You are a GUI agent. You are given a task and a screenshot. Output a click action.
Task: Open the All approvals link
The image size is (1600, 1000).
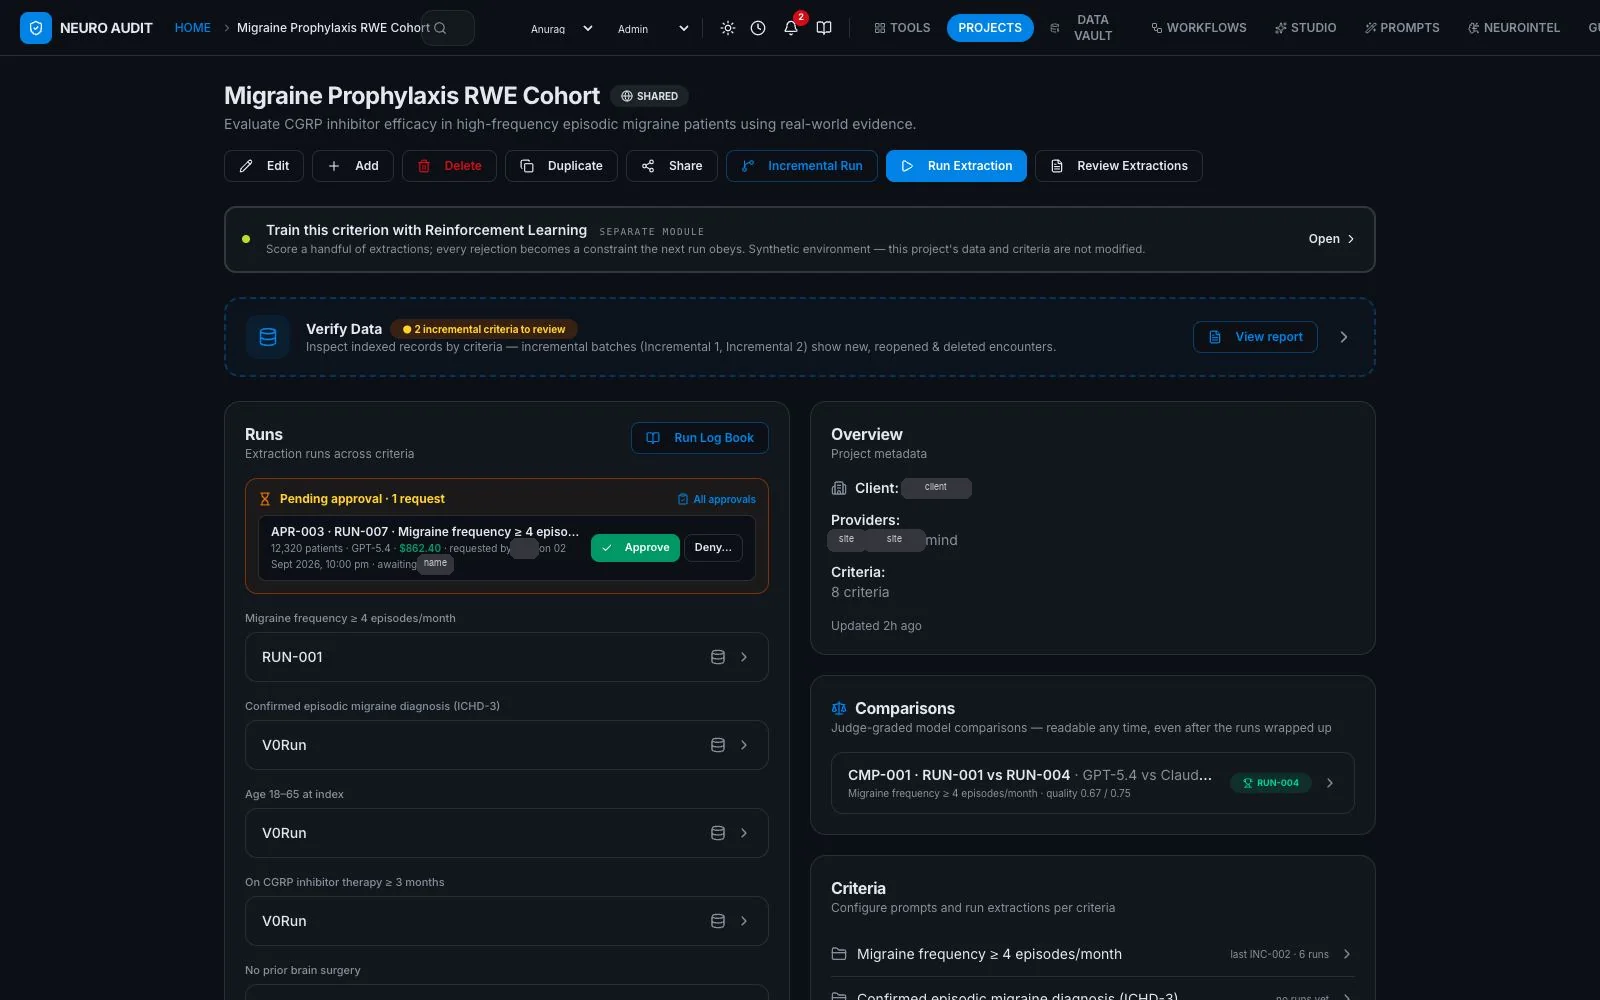[716, 499]
